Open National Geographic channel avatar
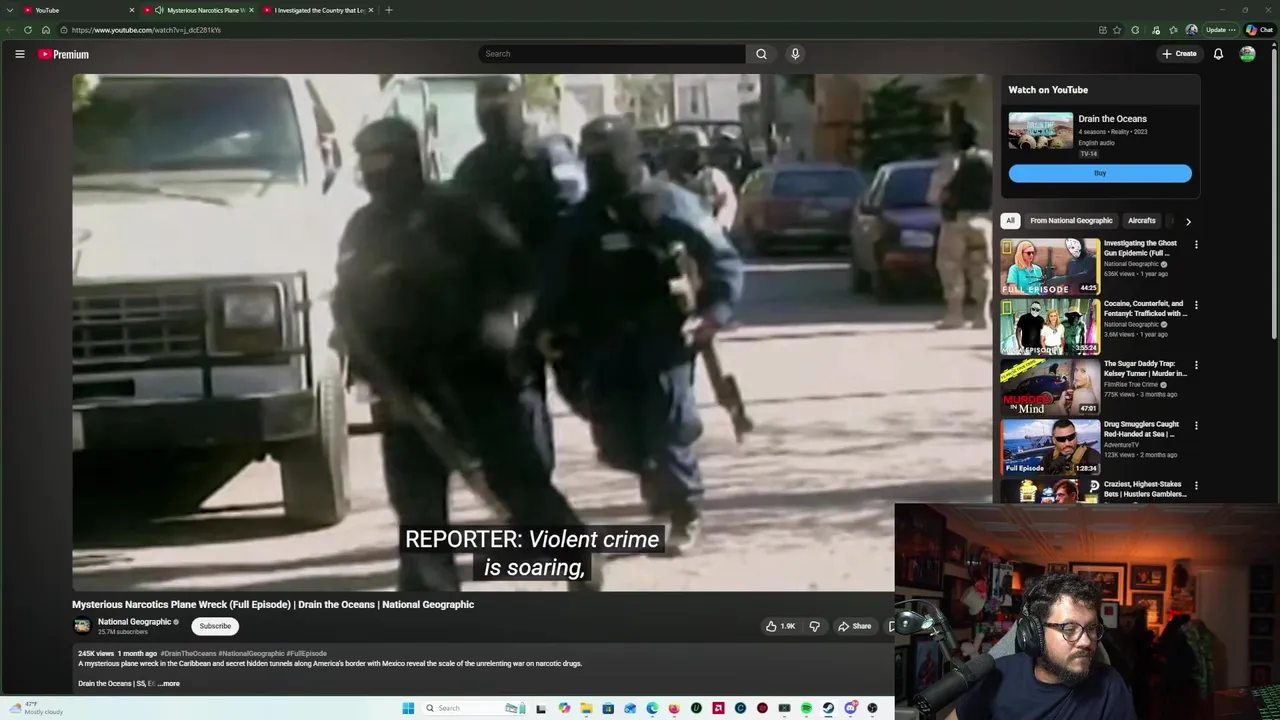The width and height of the screenshot is (1280, 720). click(82, 626)
